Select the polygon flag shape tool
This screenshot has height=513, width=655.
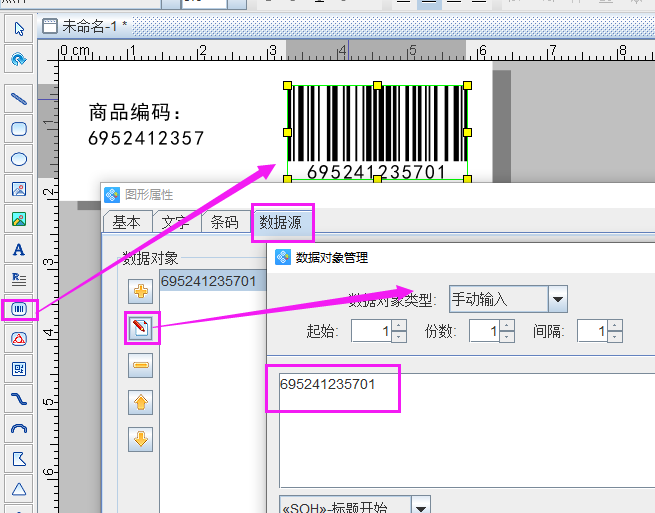pyautogui.click(x=19, y=459)
